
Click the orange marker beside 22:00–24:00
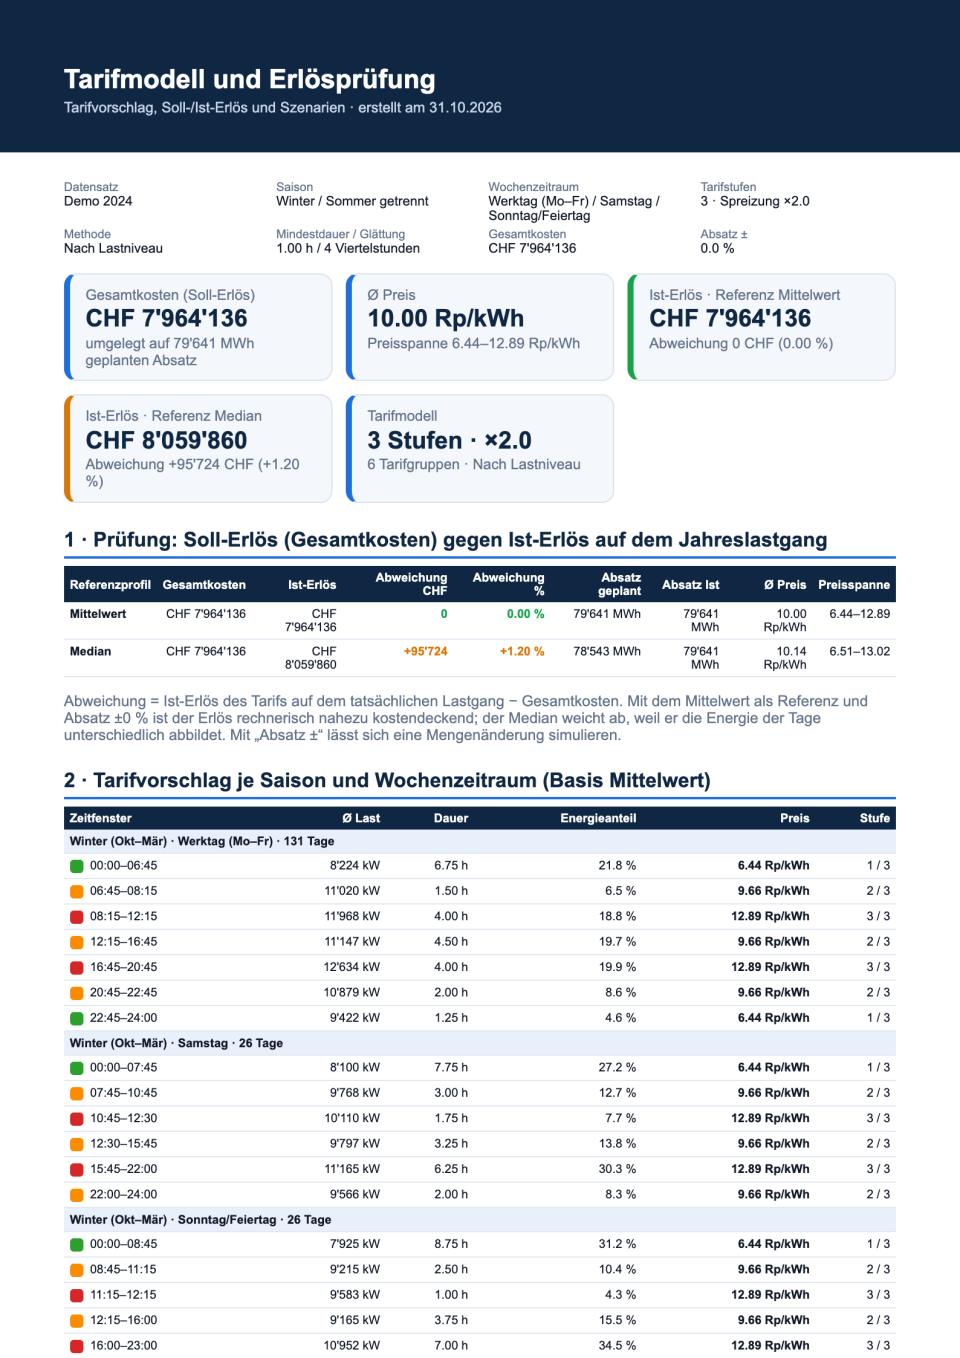[77, 1194]
